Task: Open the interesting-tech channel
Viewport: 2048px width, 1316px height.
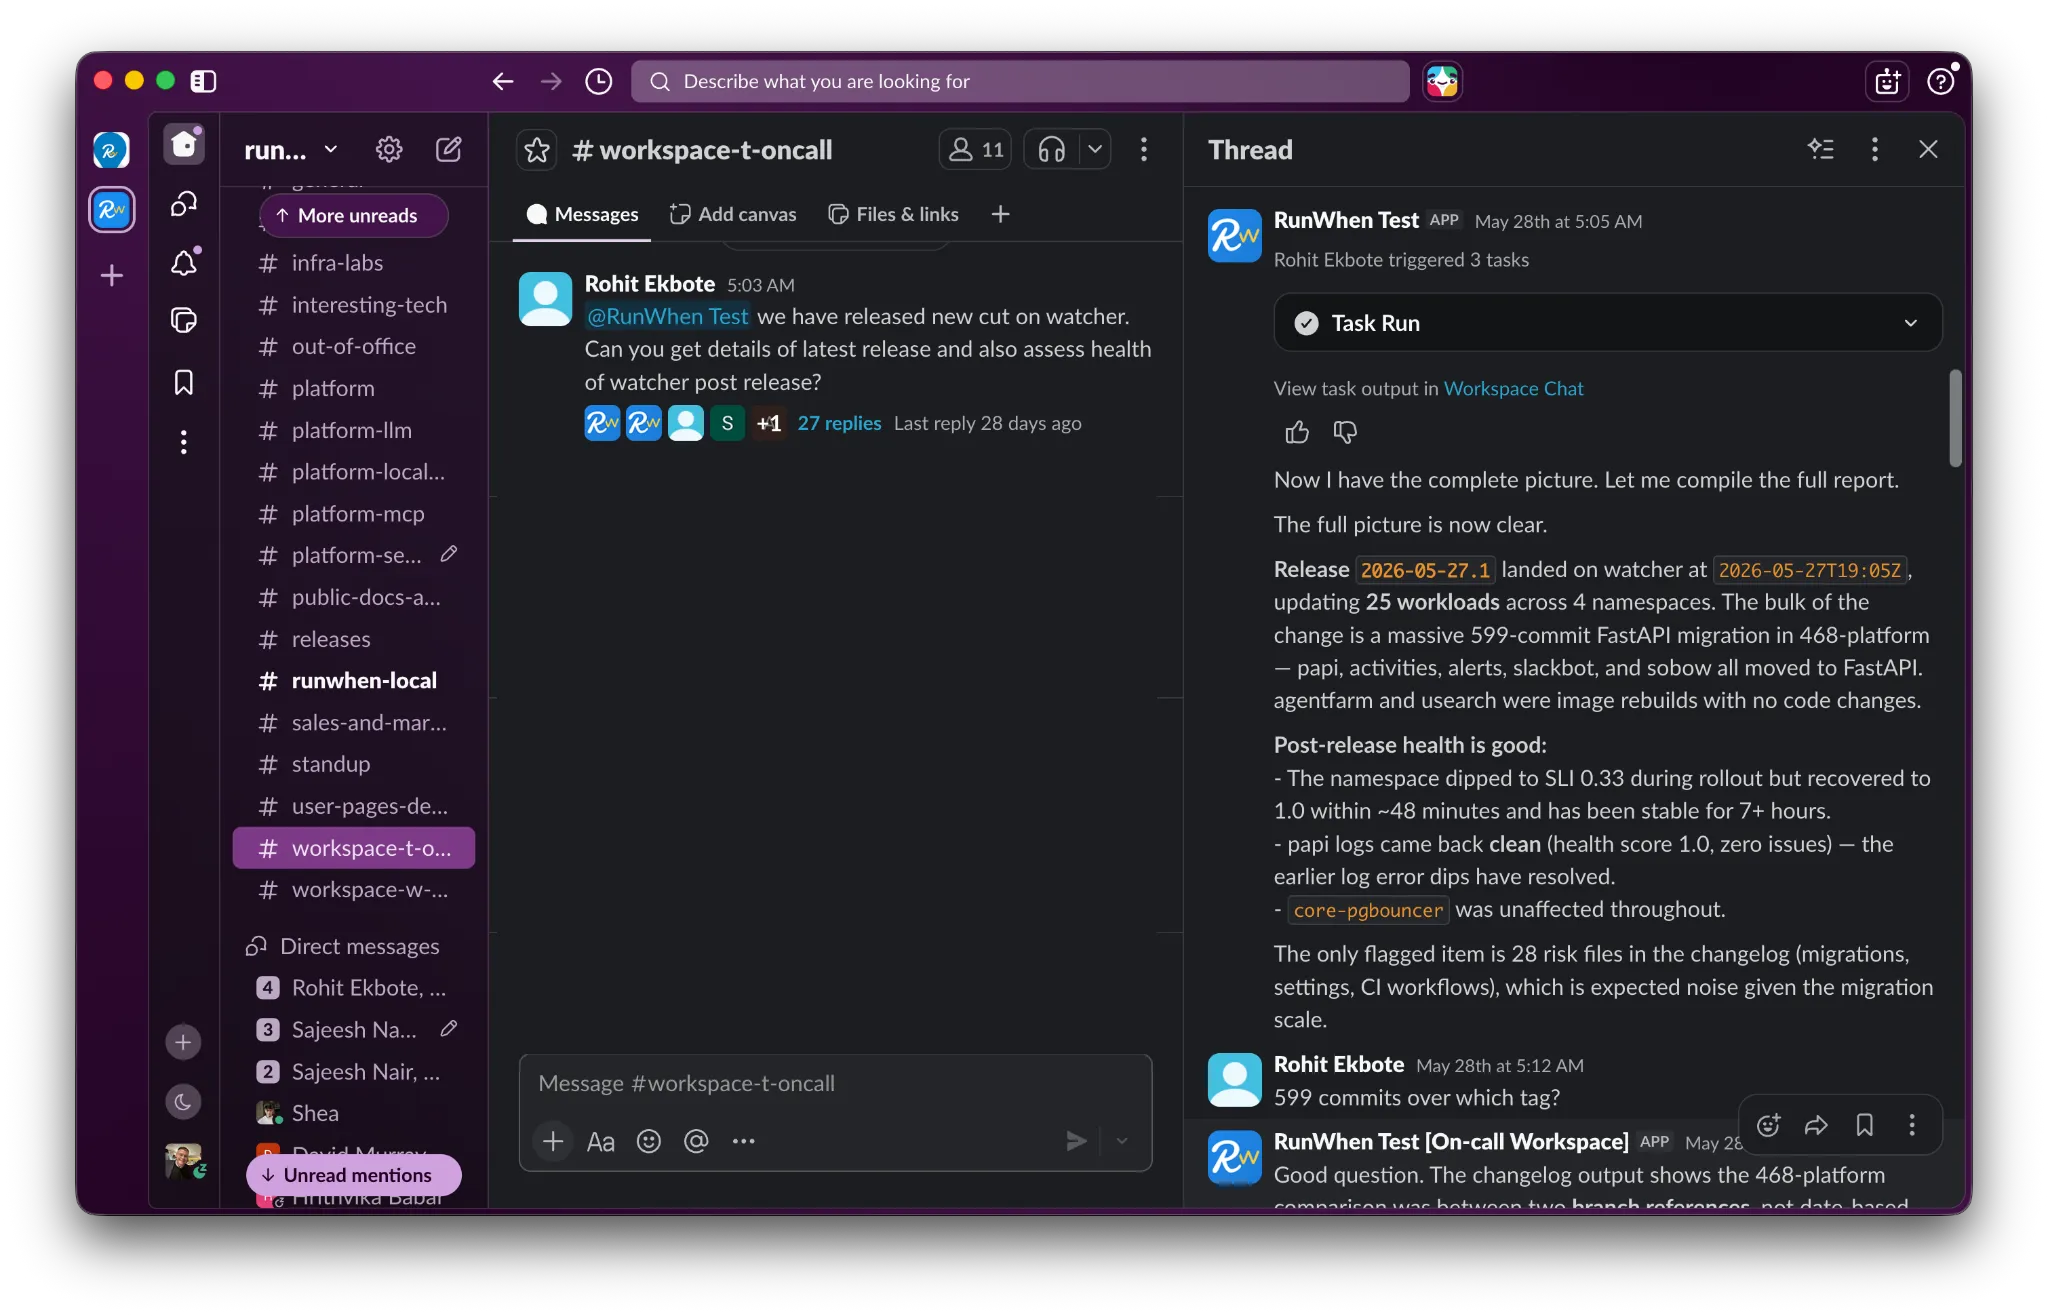Action: coord(354,305)
